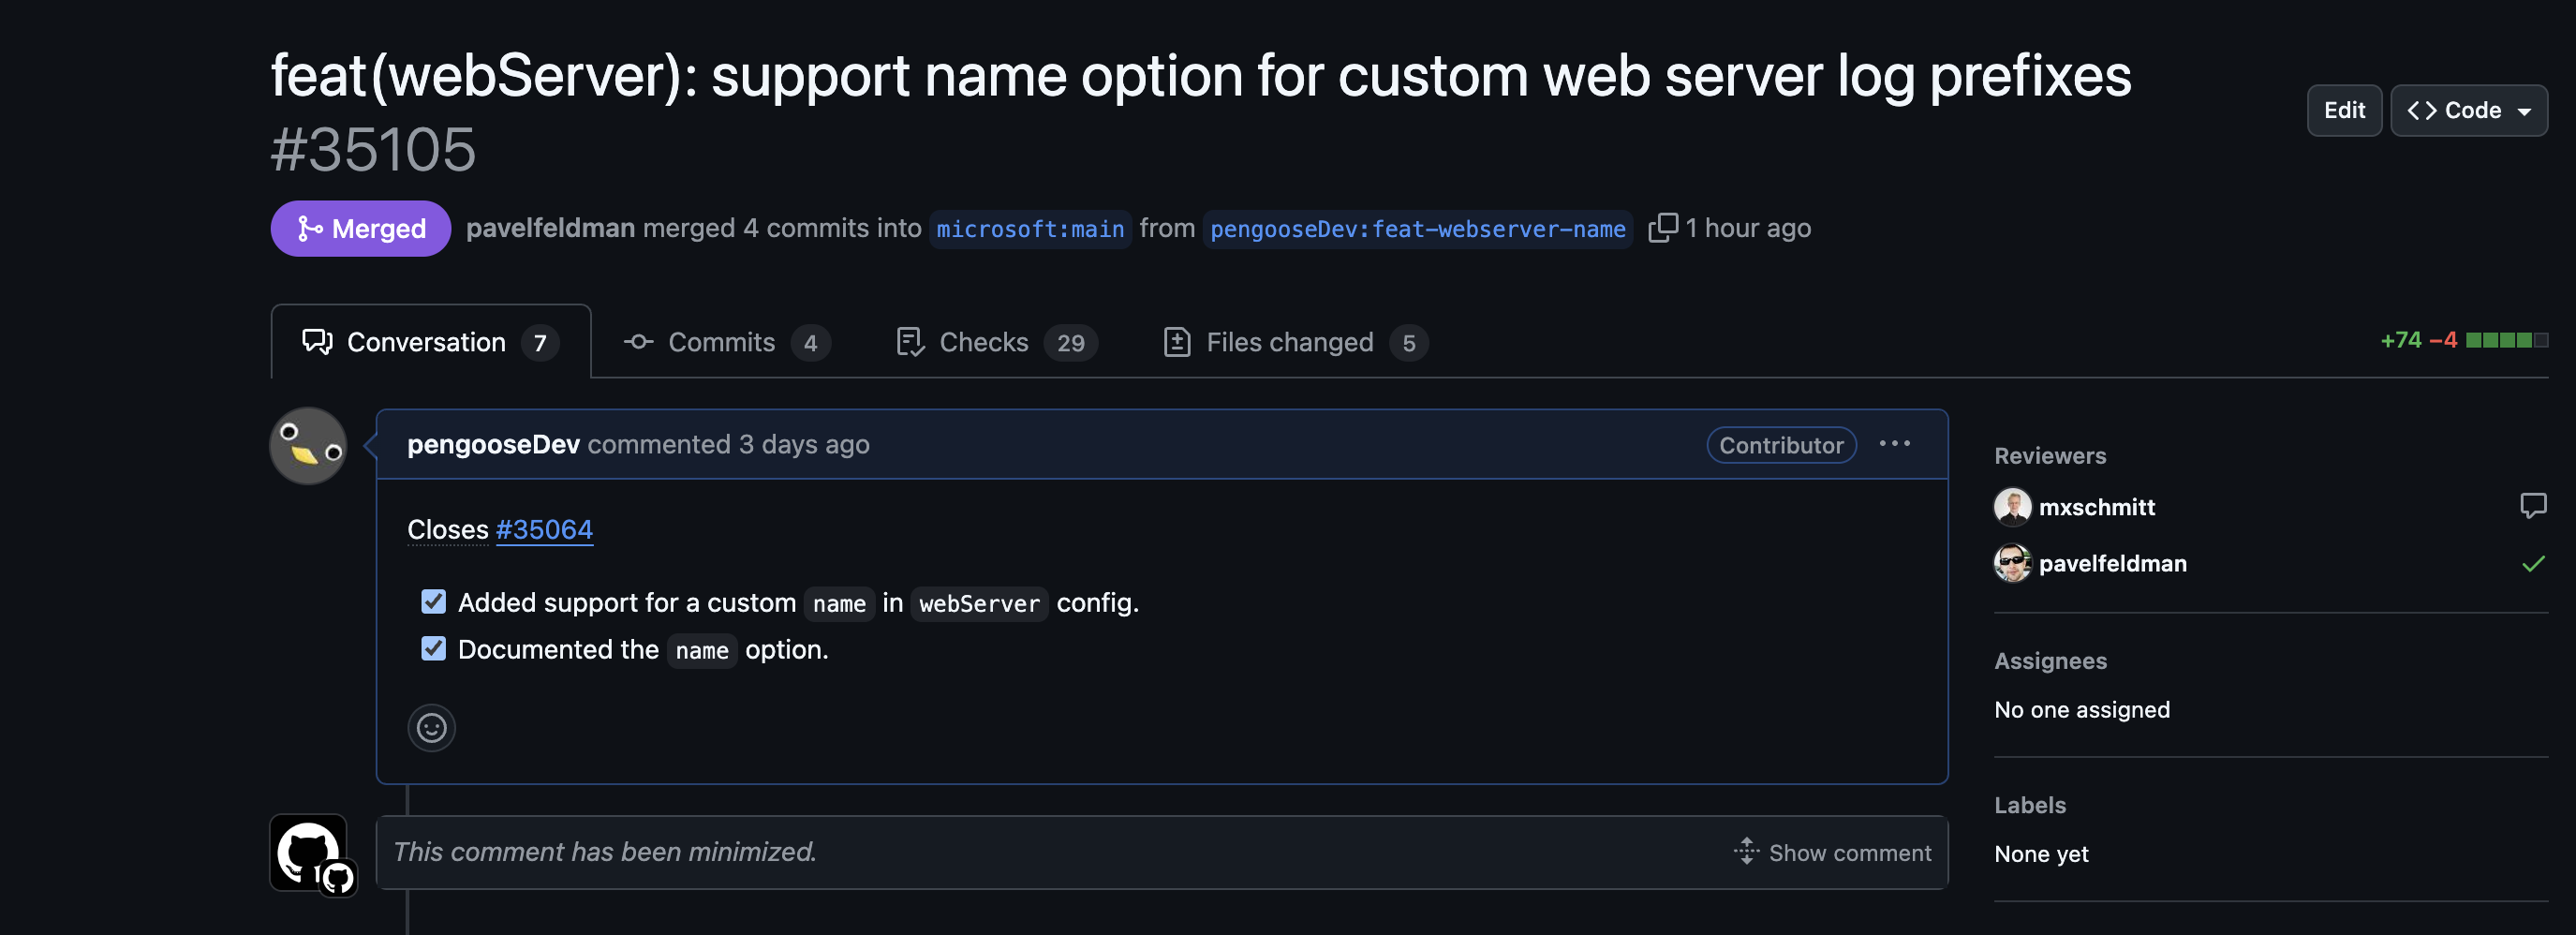
Task: Click the Checks tab checklist icon
Action: (910, 342)
